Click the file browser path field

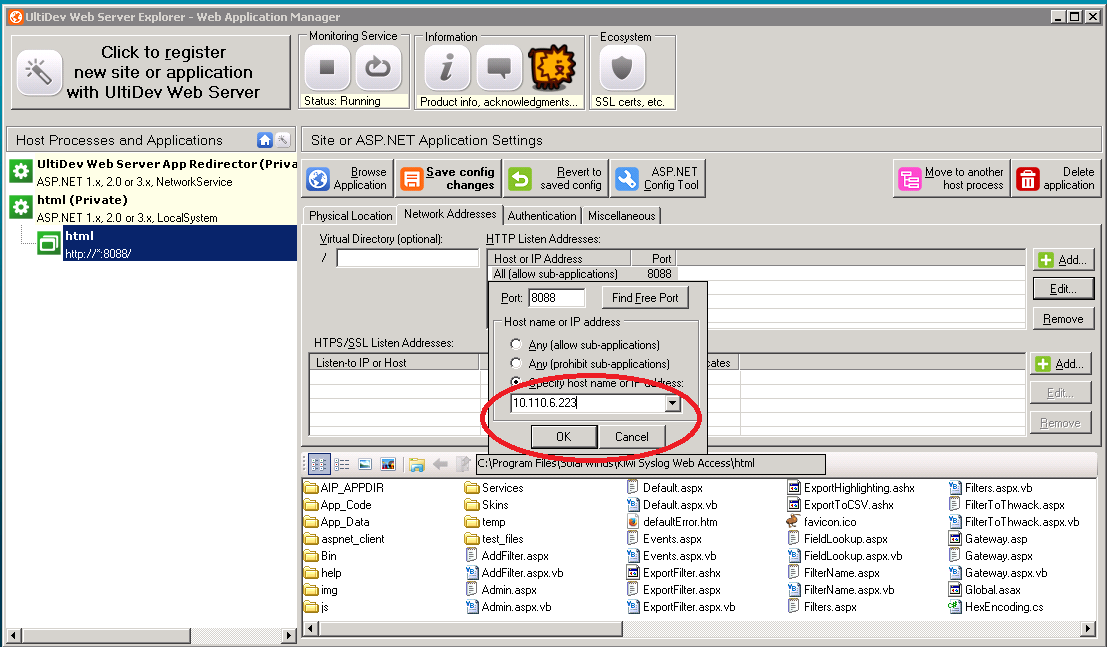click(650, 463)
